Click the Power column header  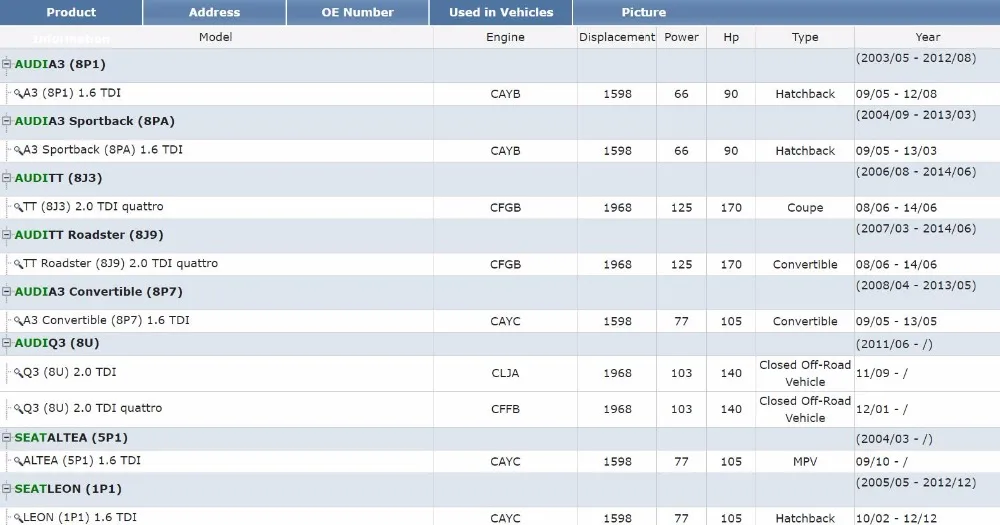681,37
